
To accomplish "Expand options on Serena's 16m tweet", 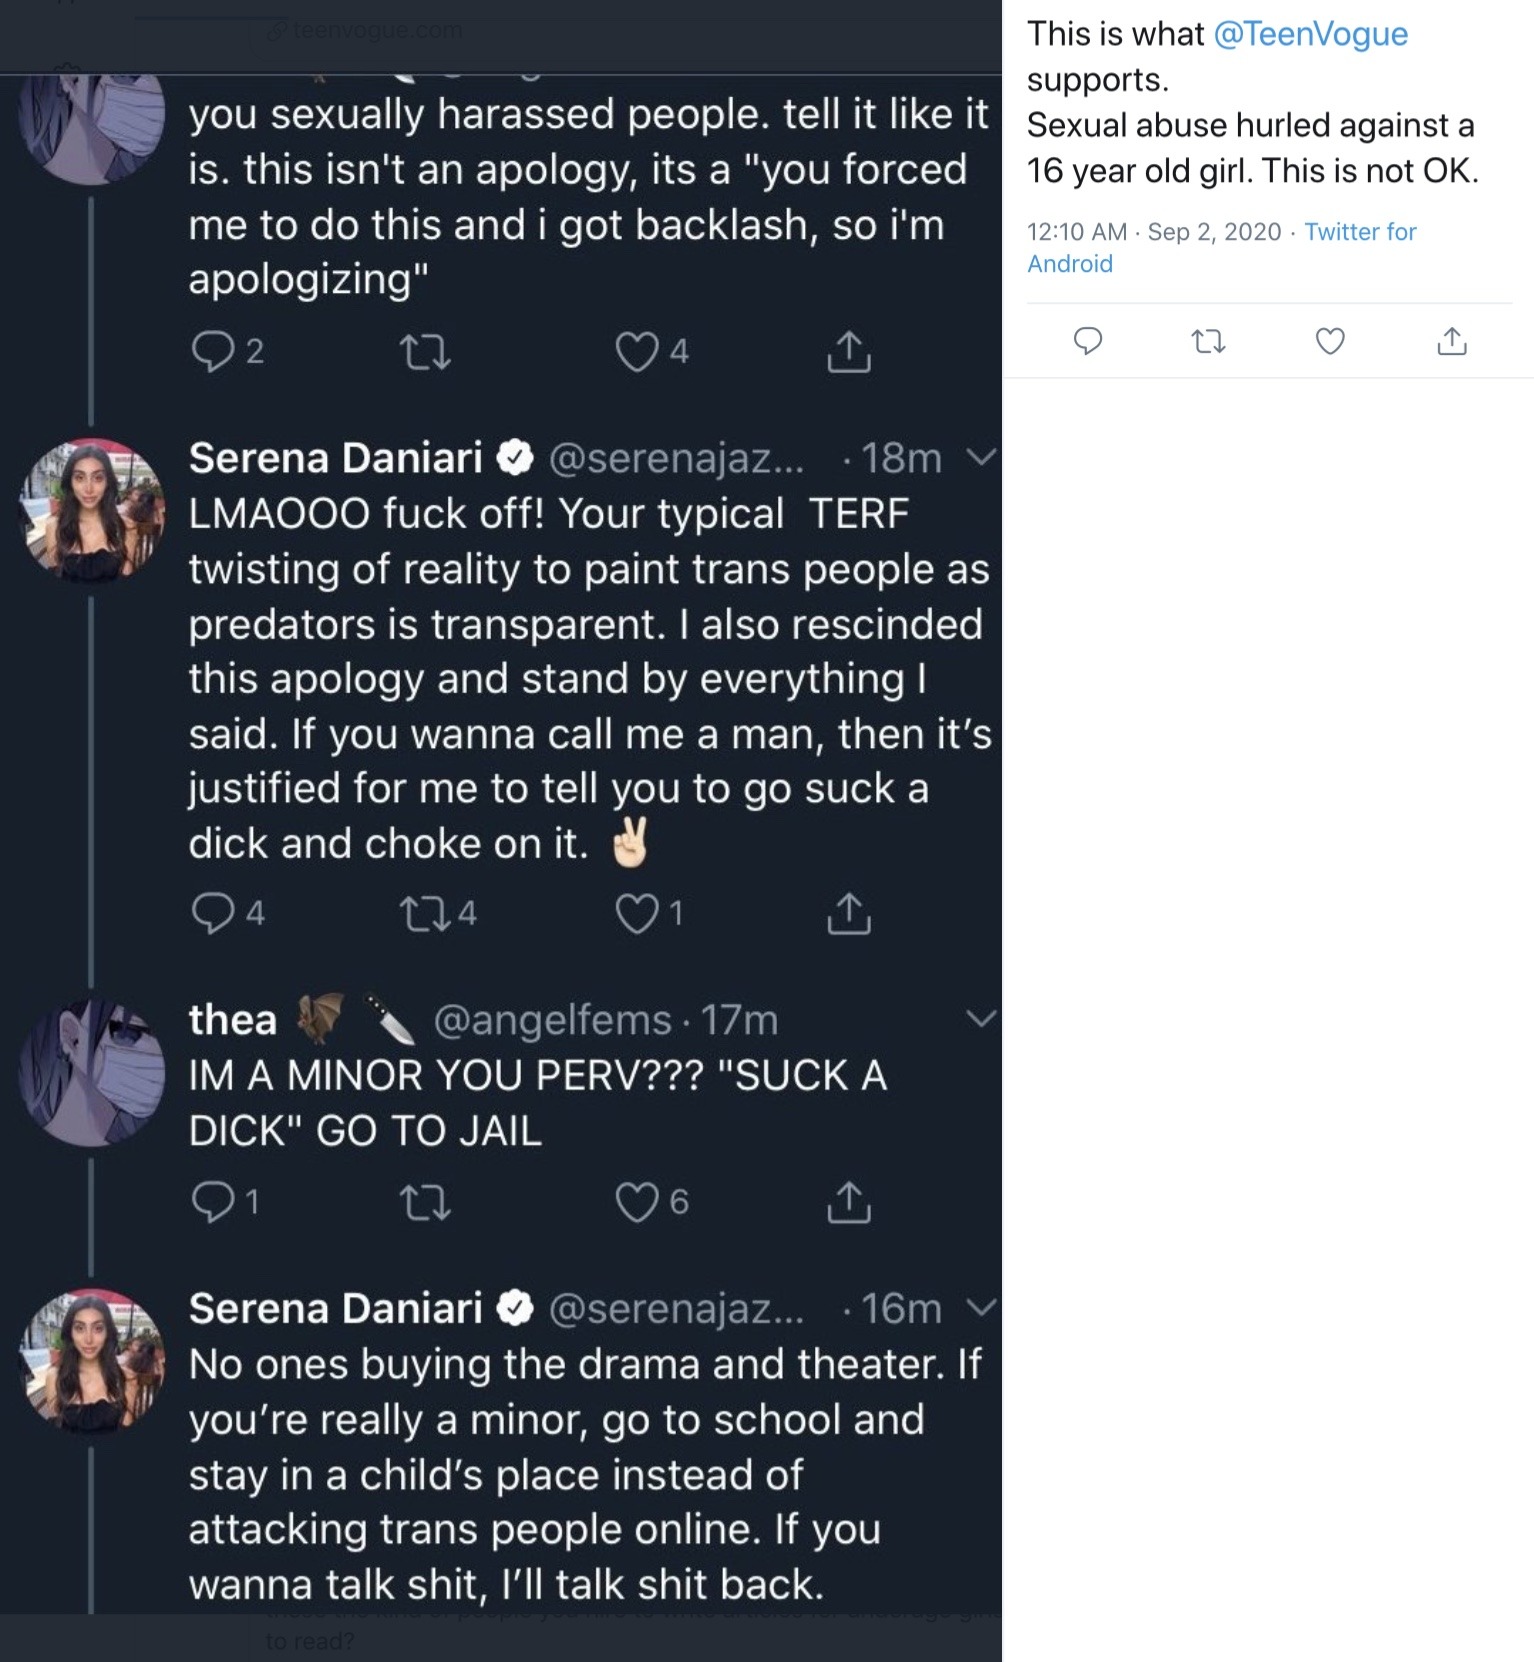I will (981, 1308).
